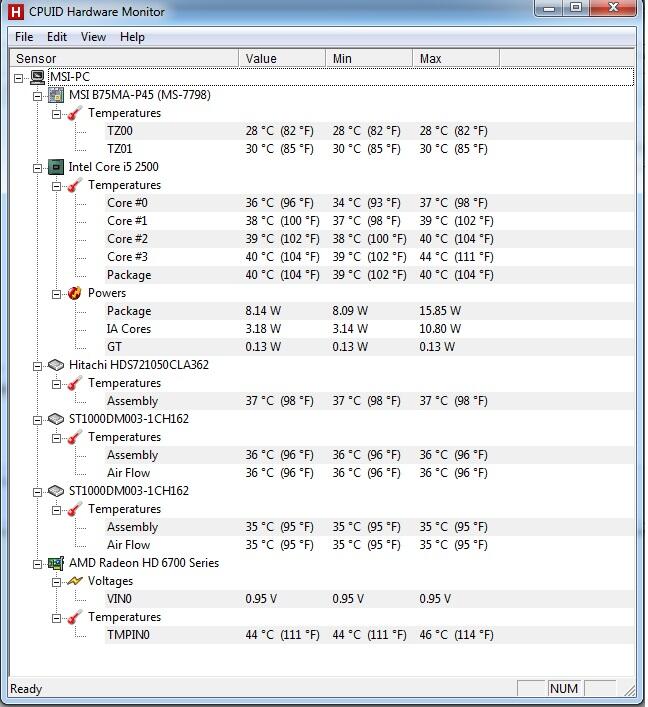The height and width of the screenshot is (707, 648).
Task: Click the Min column header
Action: tap(369, 59)
